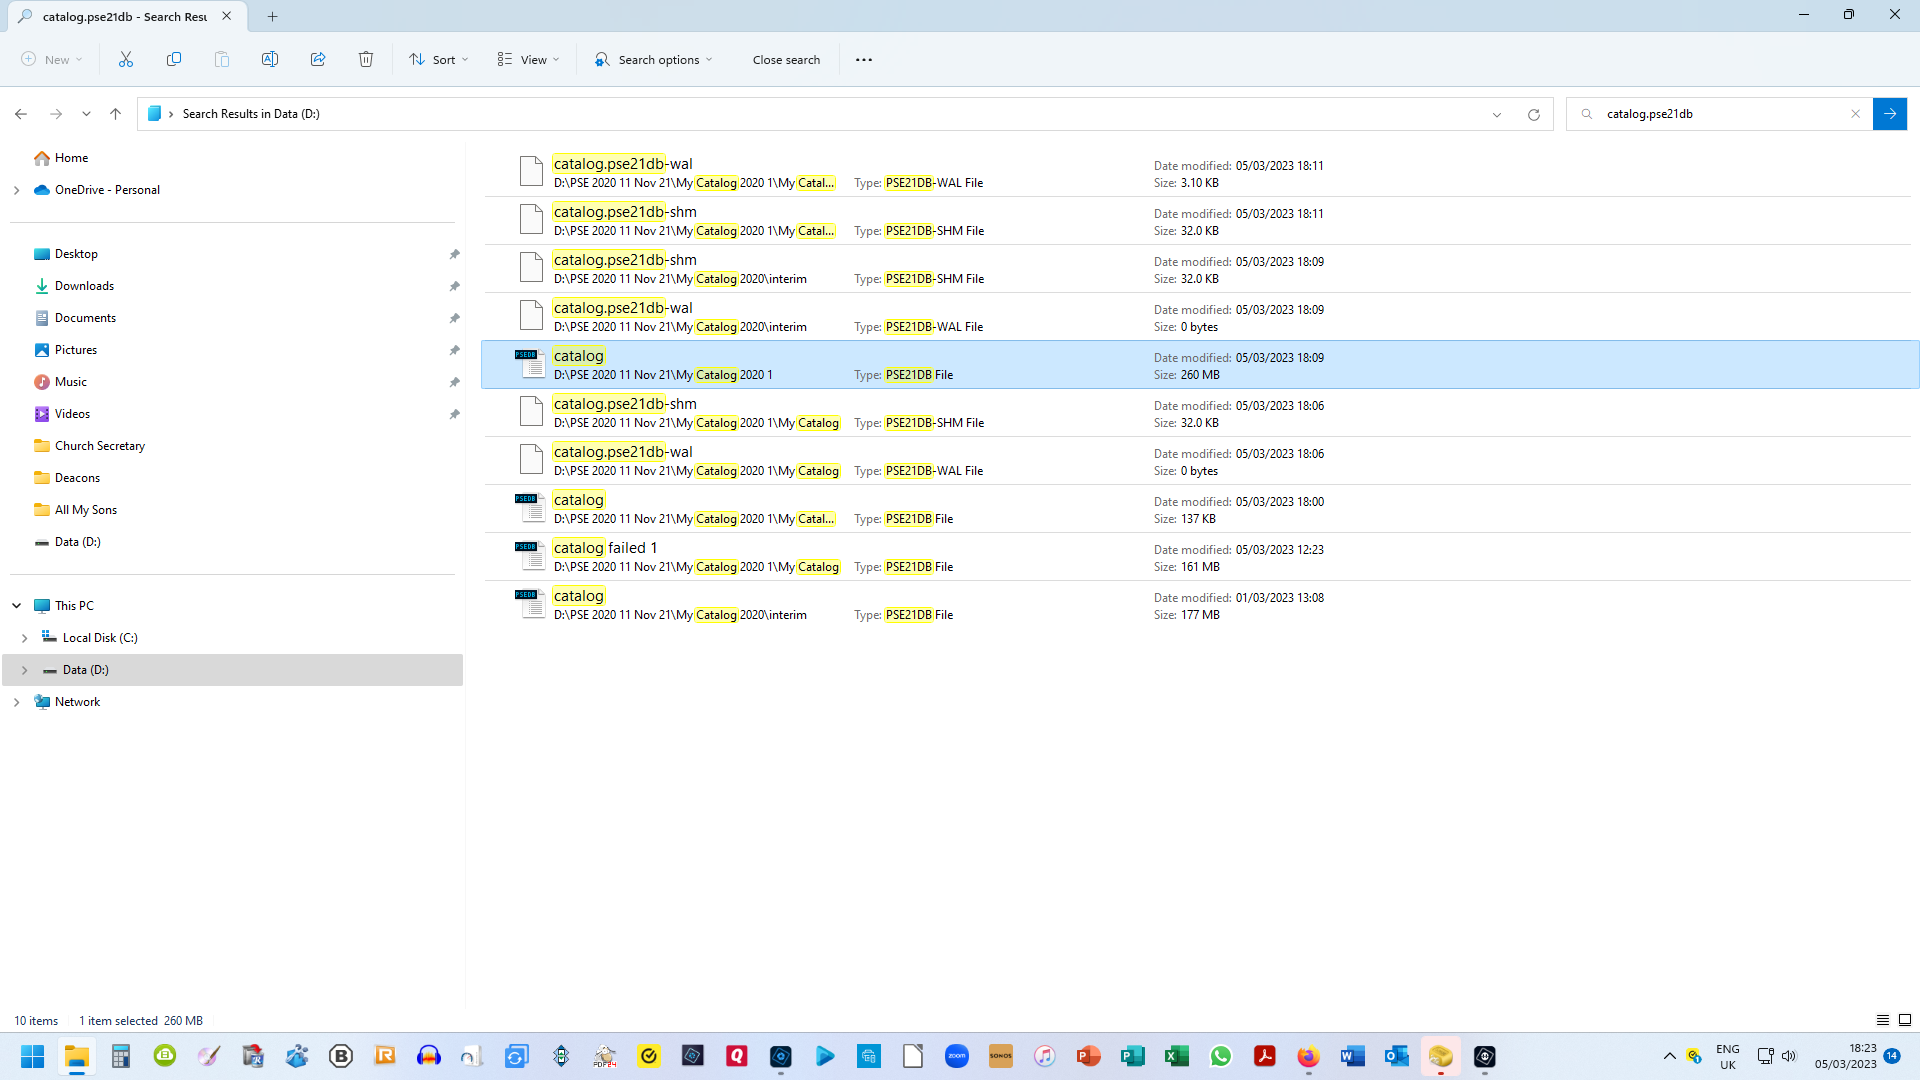Click the New button to create an item
Image resolution: width=1920 pixels, height=1080 pixels.
pyautogui.click(x=50, y=59)
